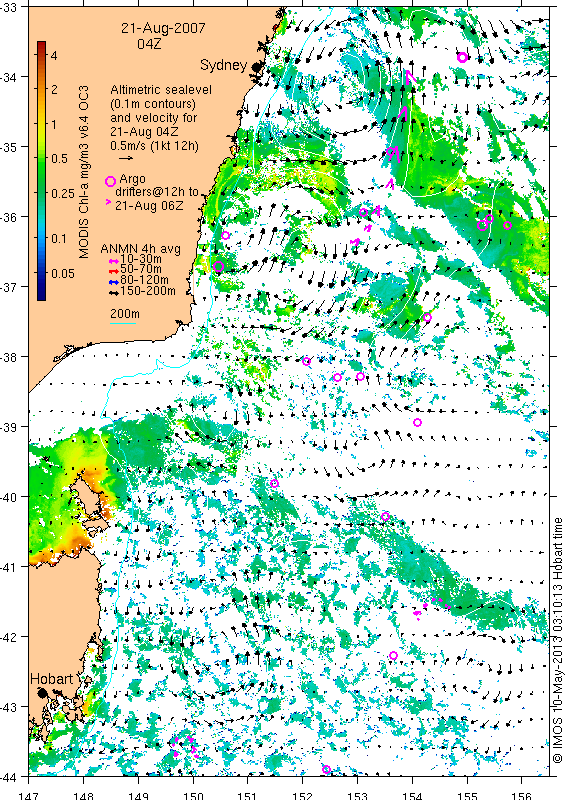The image size is (570, 800).
Task: Click Argo float circle near 38.1°S 152.1°E
Action: coord(307,361)
